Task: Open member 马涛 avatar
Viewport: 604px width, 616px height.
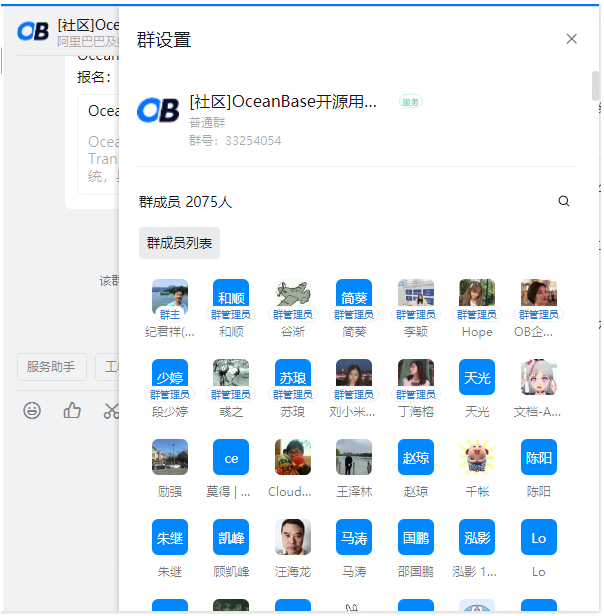Action: tap(354, 537)
